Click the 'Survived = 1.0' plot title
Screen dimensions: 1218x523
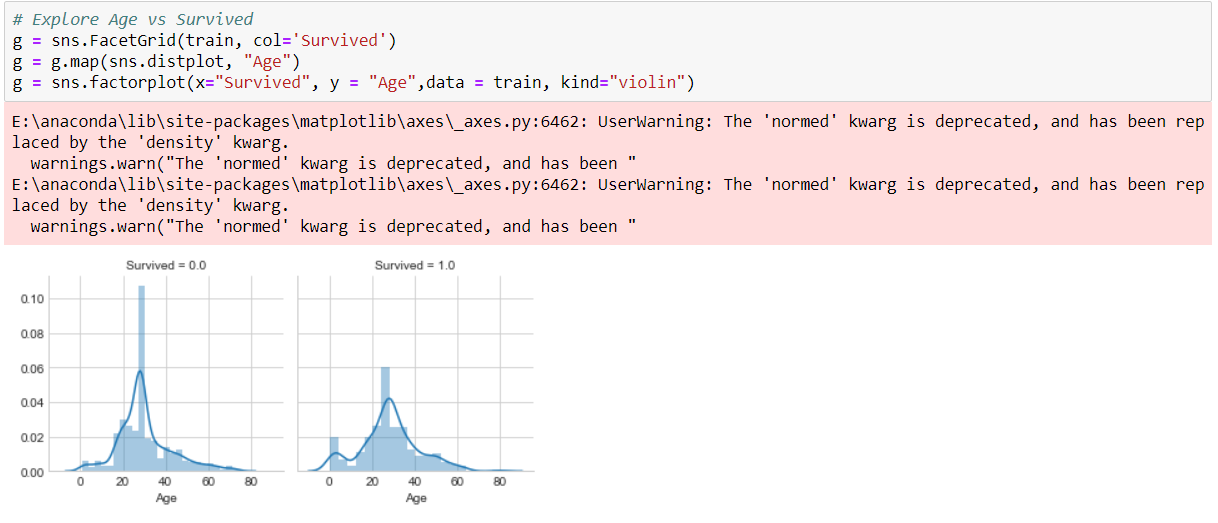pyautogui.click(x=415, y=265)
